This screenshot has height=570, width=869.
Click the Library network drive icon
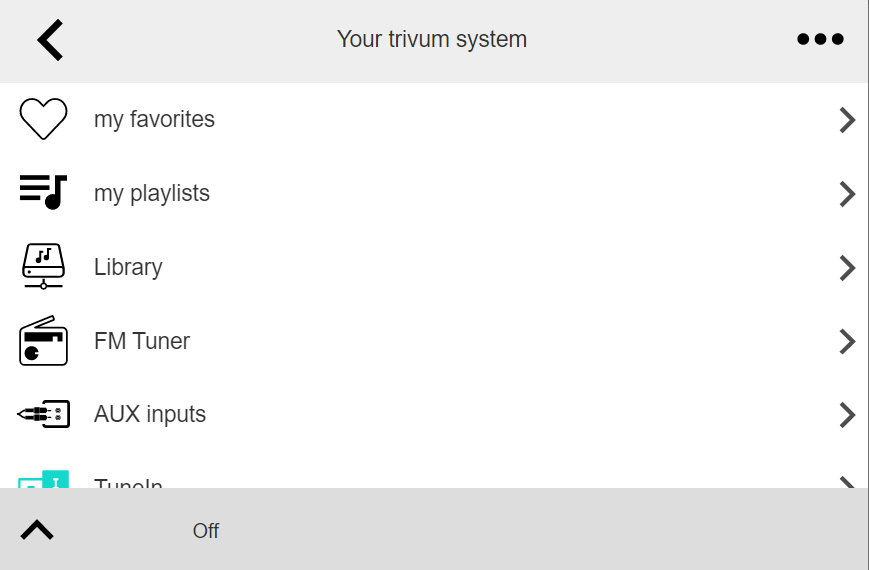click(x=43, y=266)
